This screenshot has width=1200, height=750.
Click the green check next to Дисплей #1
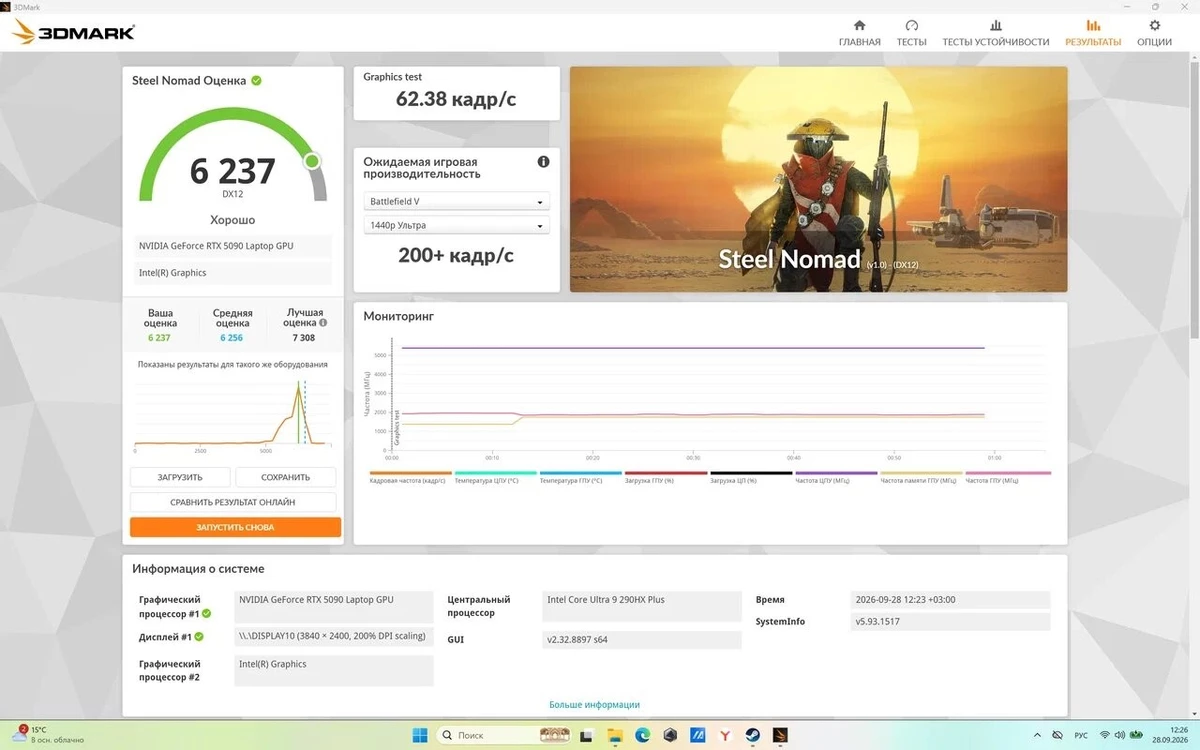click(199, 637)
